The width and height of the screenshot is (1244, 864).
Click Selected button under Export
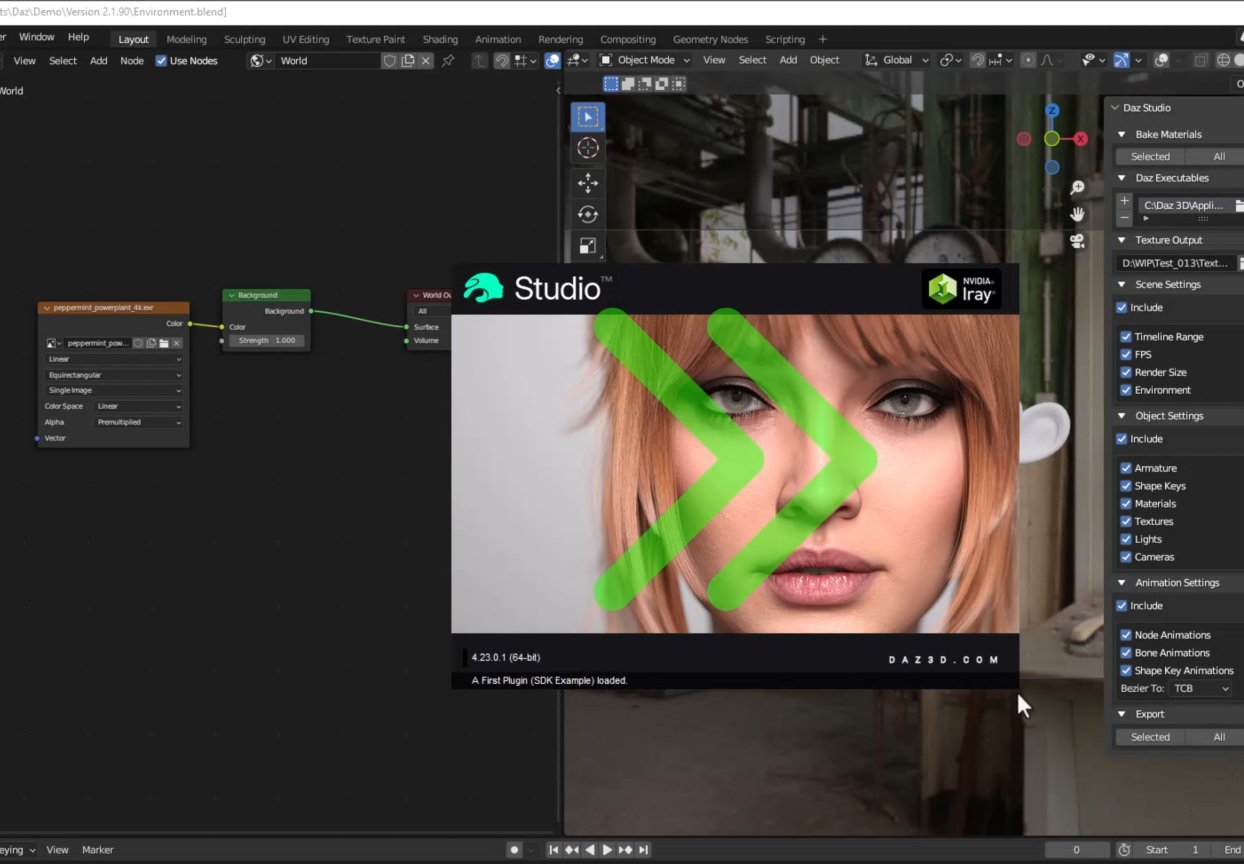click(1150, 737)
